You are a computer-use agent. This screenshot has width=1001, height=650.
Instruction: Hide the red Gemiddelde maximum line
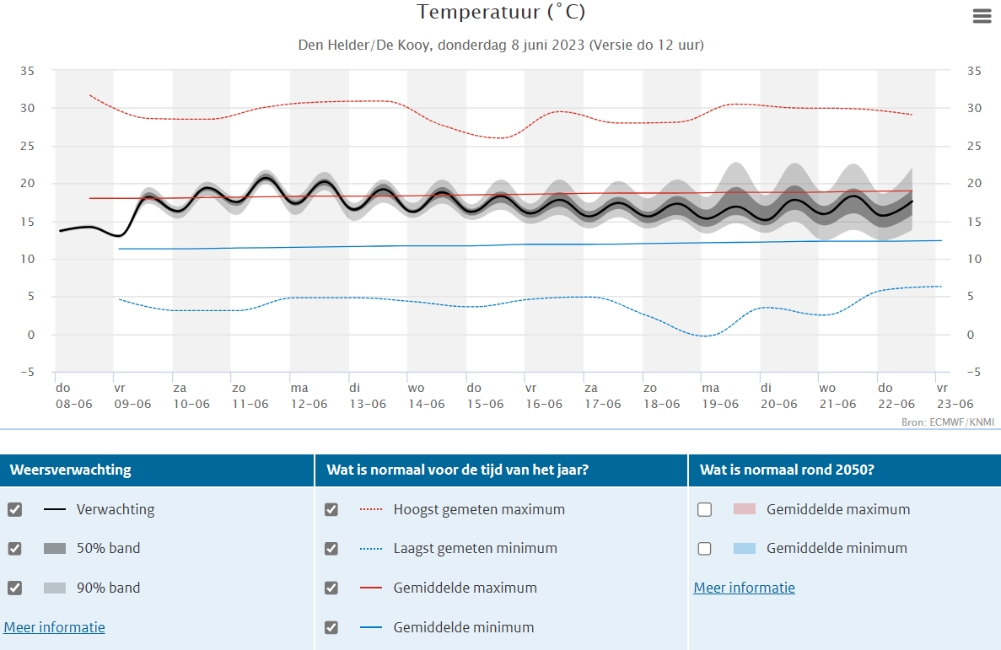coord(332,588)
